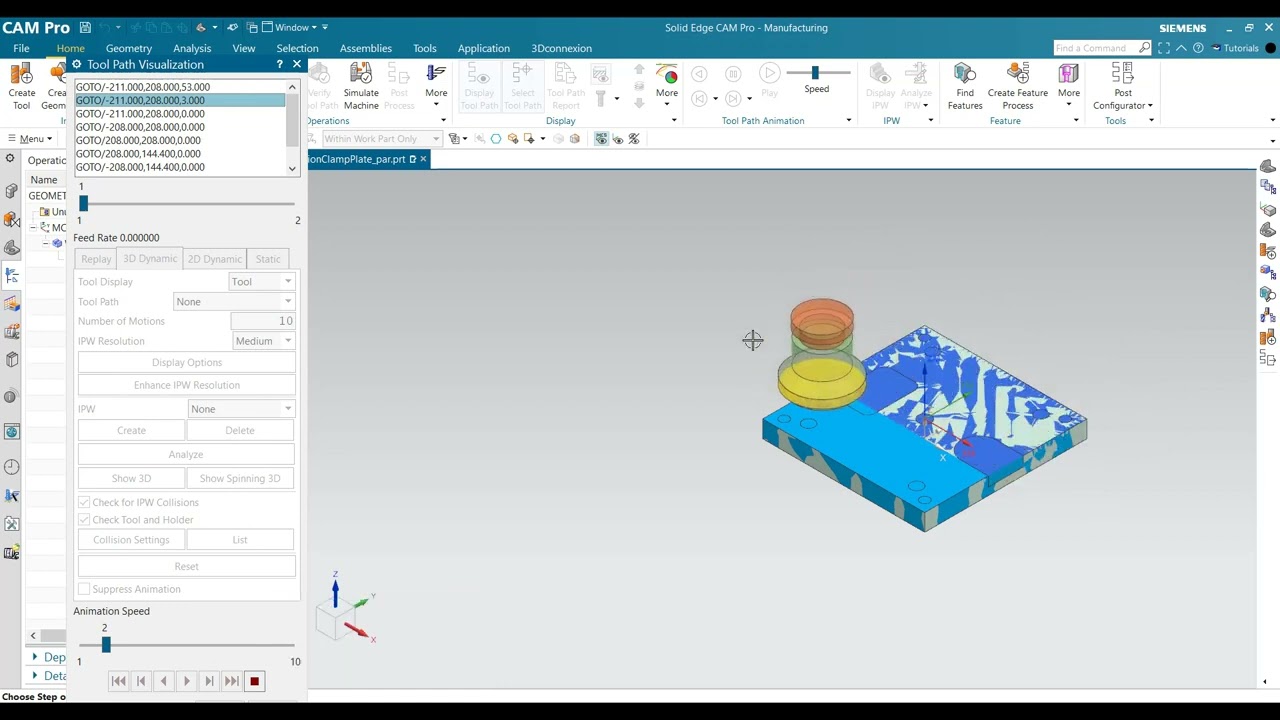Image resolution: width=1280 pixels, height=720 pixels.
Task: Click the tool path position slider handle
Action: click(x=83, y=204)
